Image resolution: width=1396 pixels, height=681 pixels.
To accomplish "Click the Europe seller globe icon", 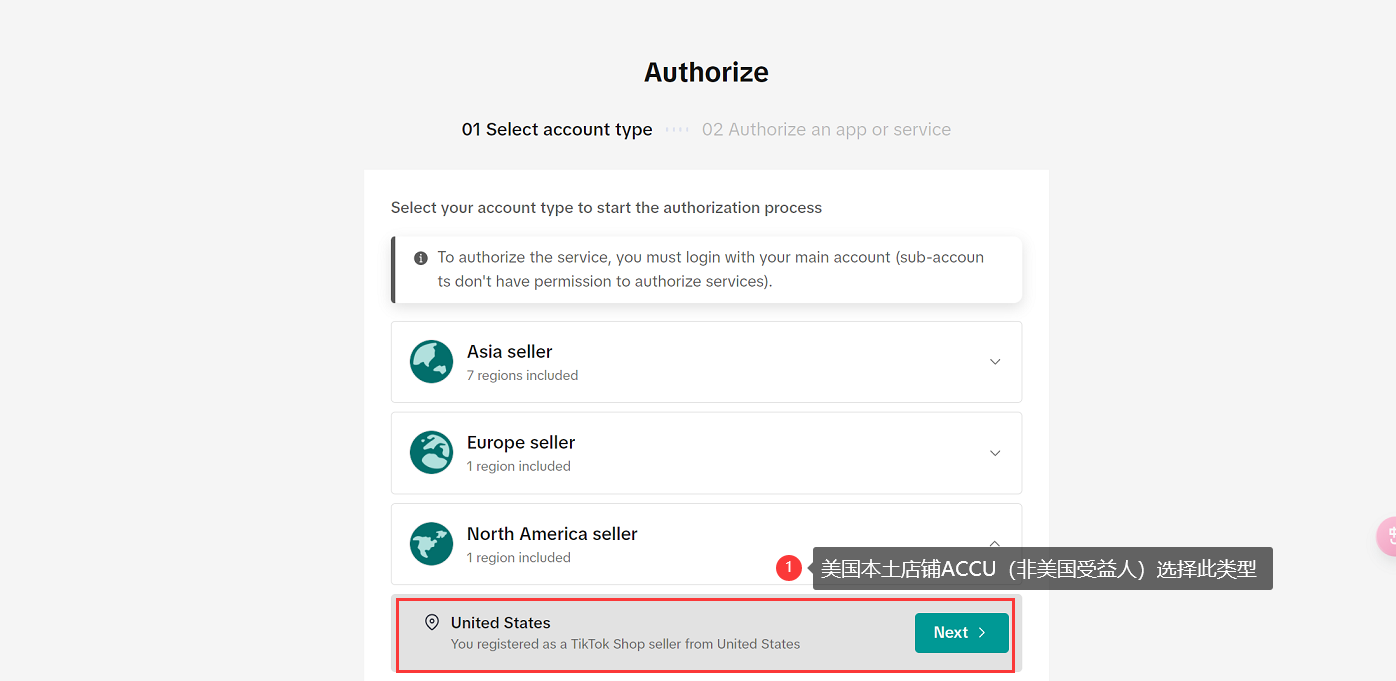I will (x=431, y=452).
